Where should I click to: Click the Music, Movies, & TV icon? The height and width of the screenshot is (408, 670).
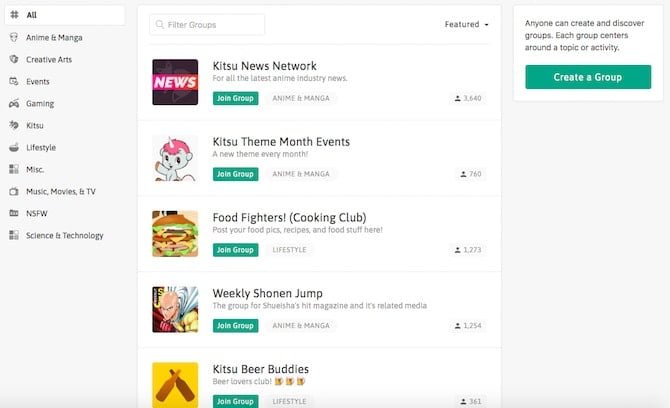point(14,192)
